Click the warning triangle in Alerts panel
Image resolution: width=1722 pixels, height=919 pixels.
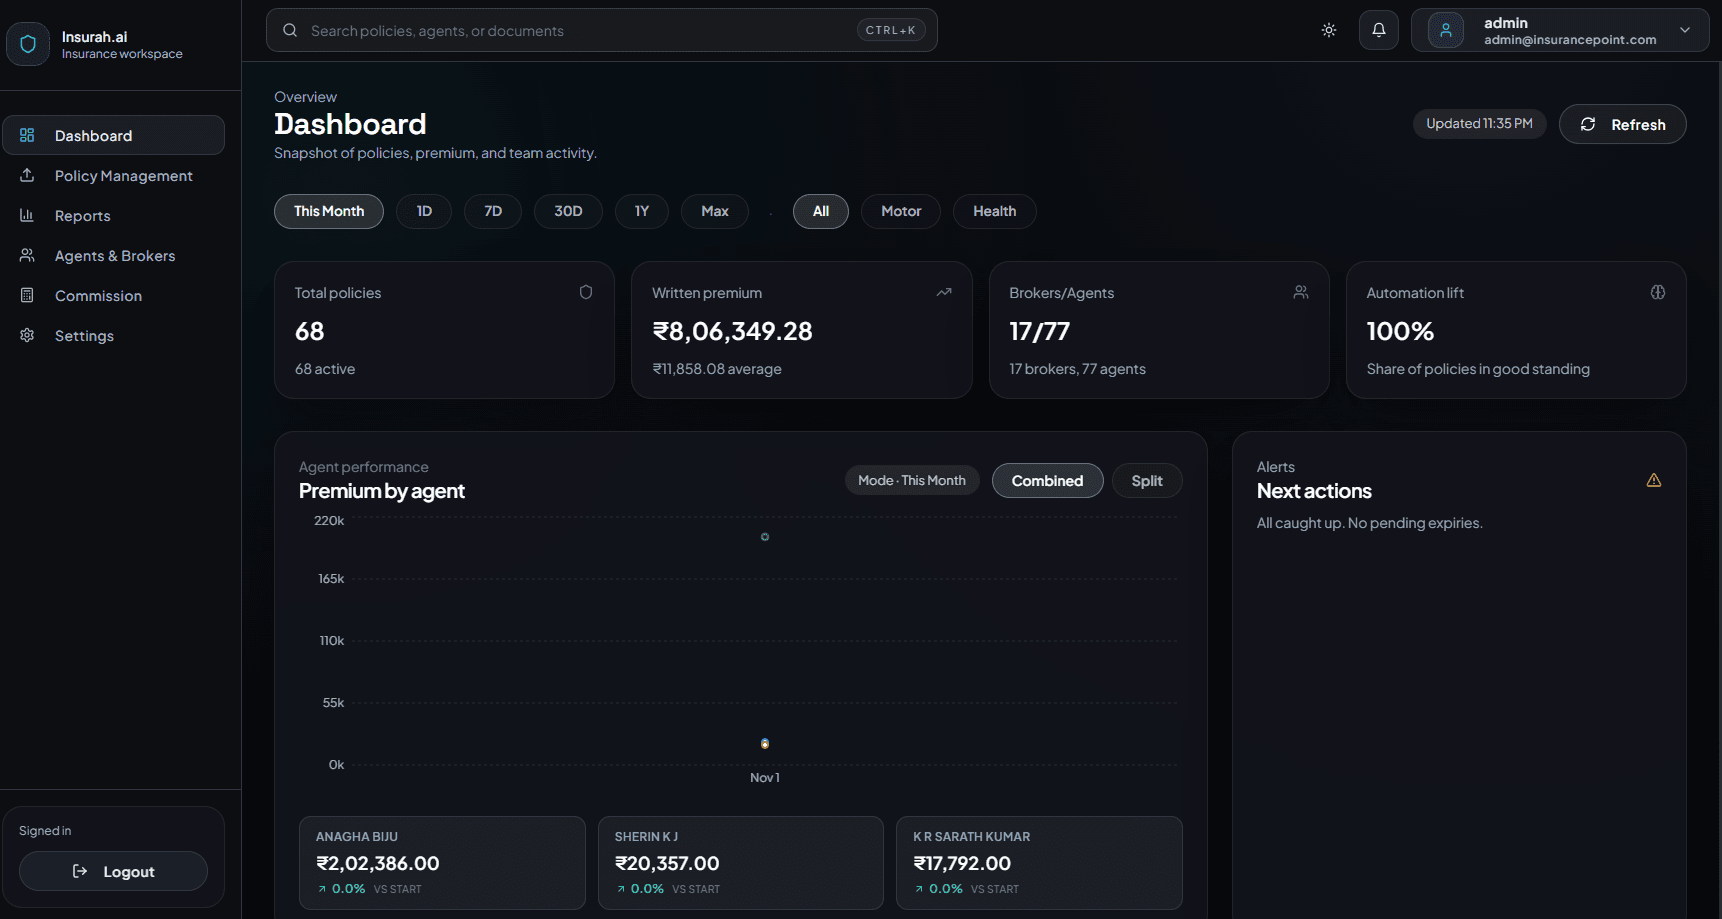click(1653, 480)
